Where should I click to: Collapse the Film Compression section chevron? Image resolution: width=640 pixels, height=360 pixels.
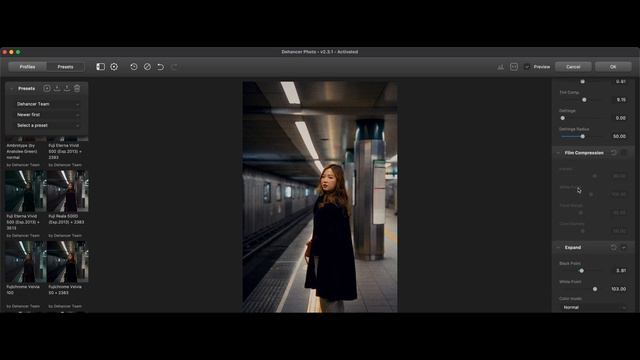point(558,153)
